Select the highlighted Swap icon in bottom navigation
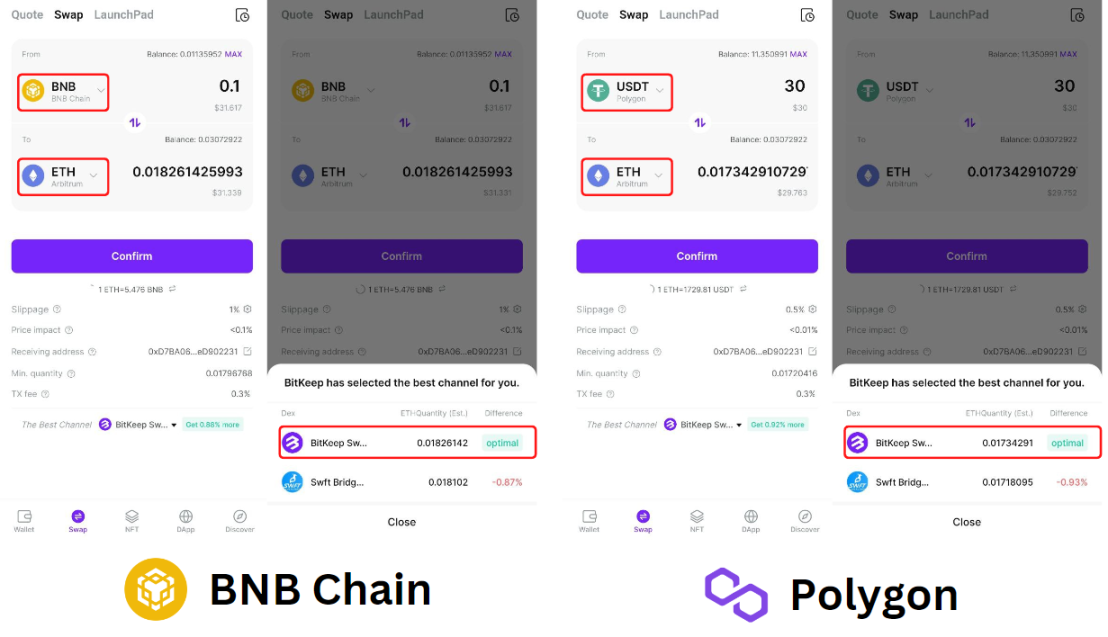 click(77, 520)
